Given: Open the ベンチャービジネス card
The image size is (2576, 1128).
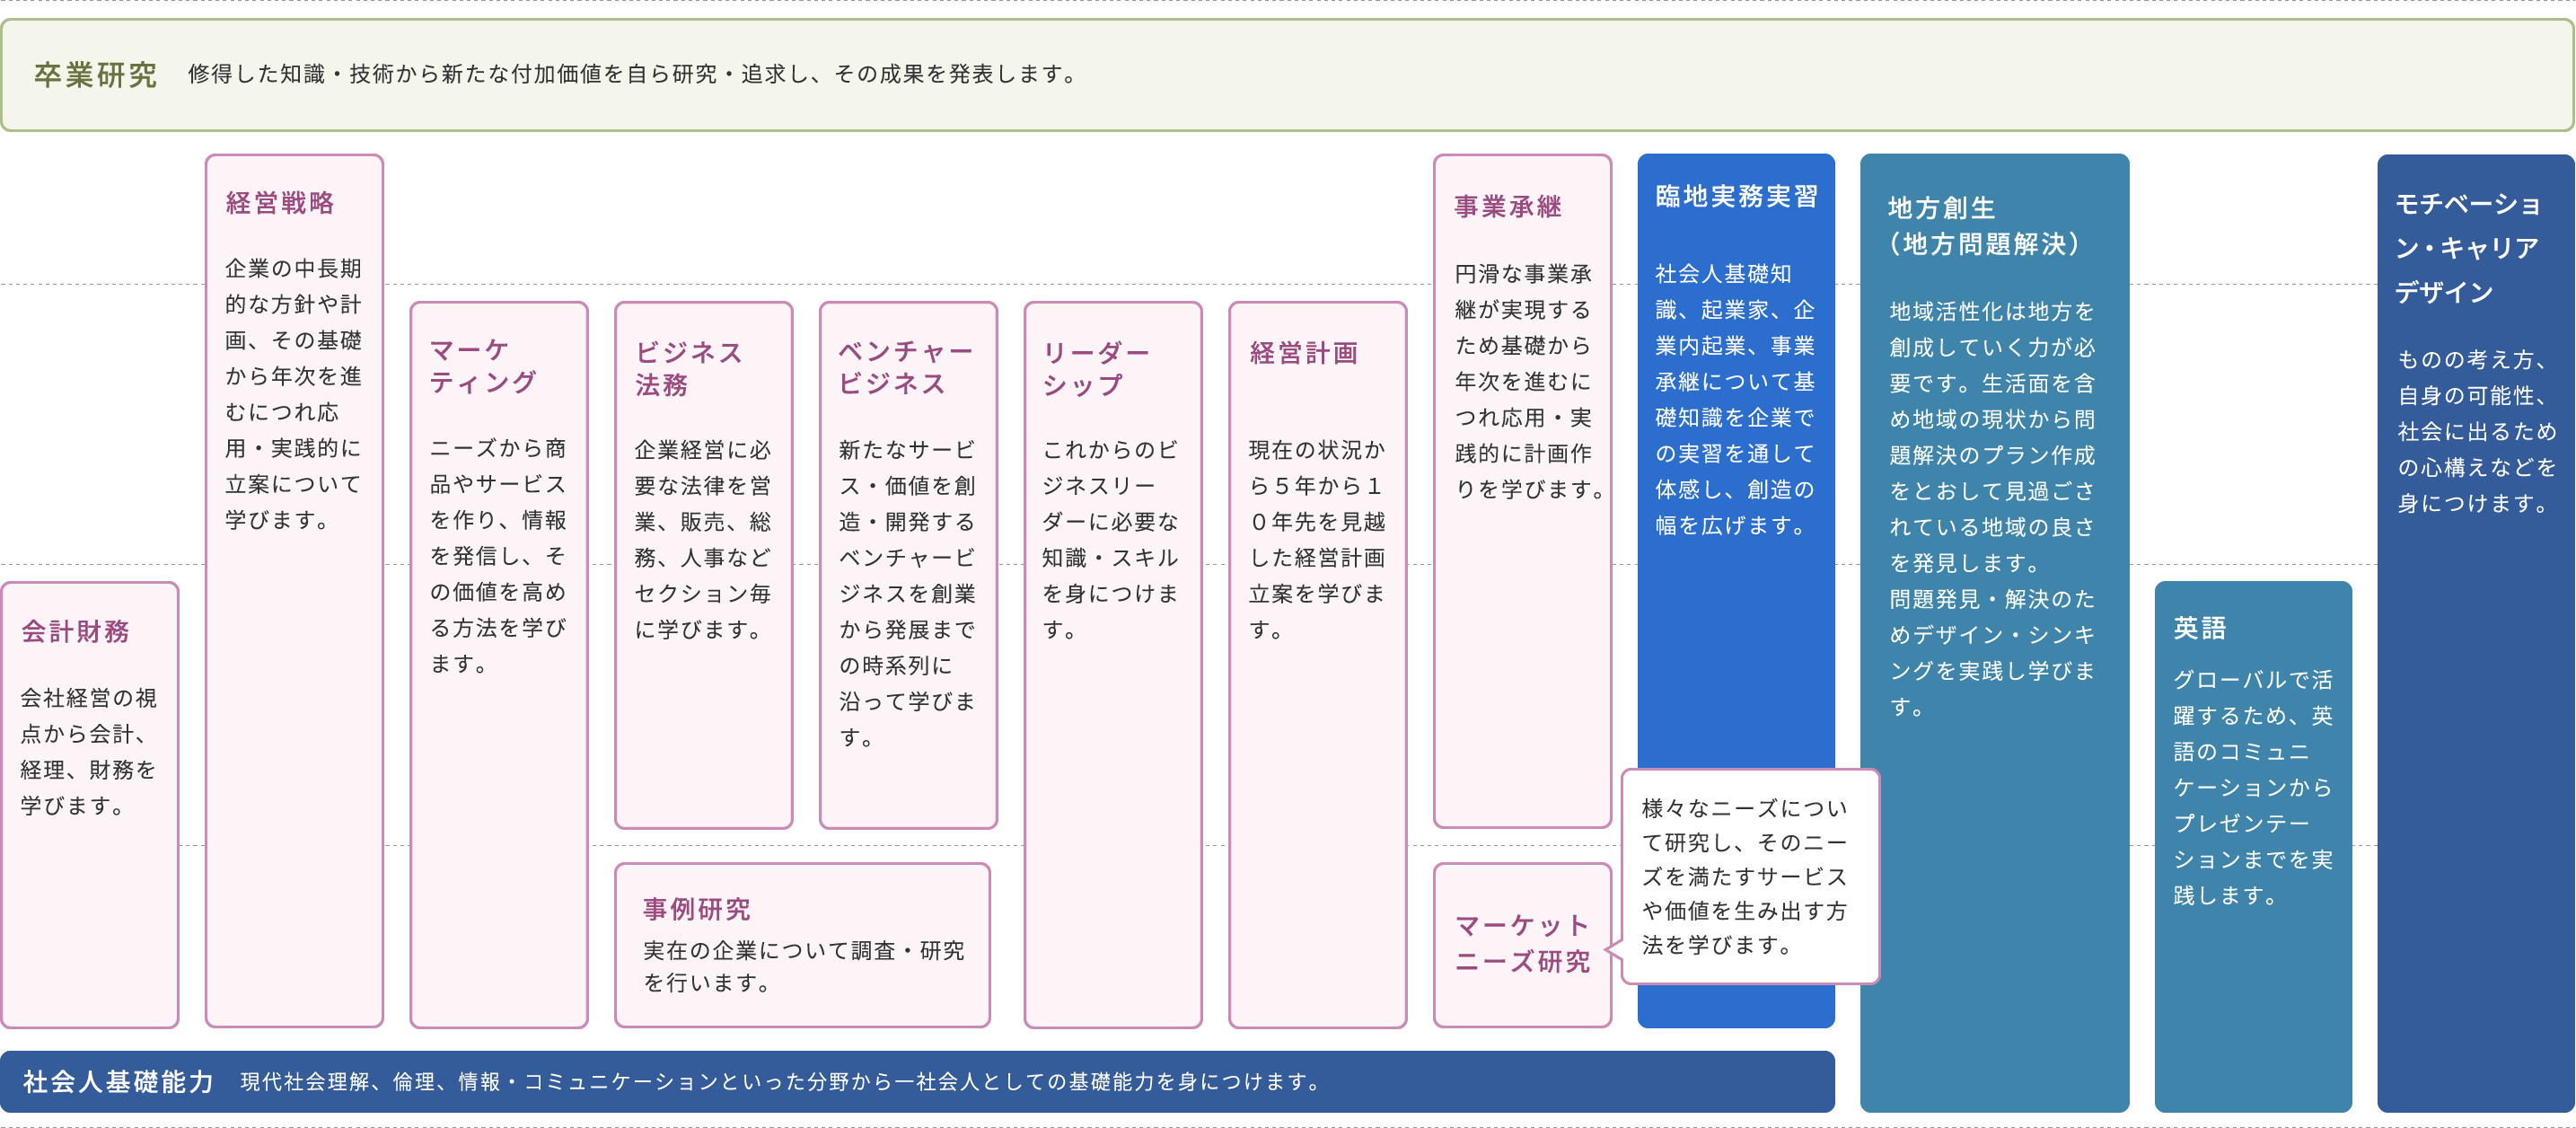Looking at the screenshot, I should point(908,565).
